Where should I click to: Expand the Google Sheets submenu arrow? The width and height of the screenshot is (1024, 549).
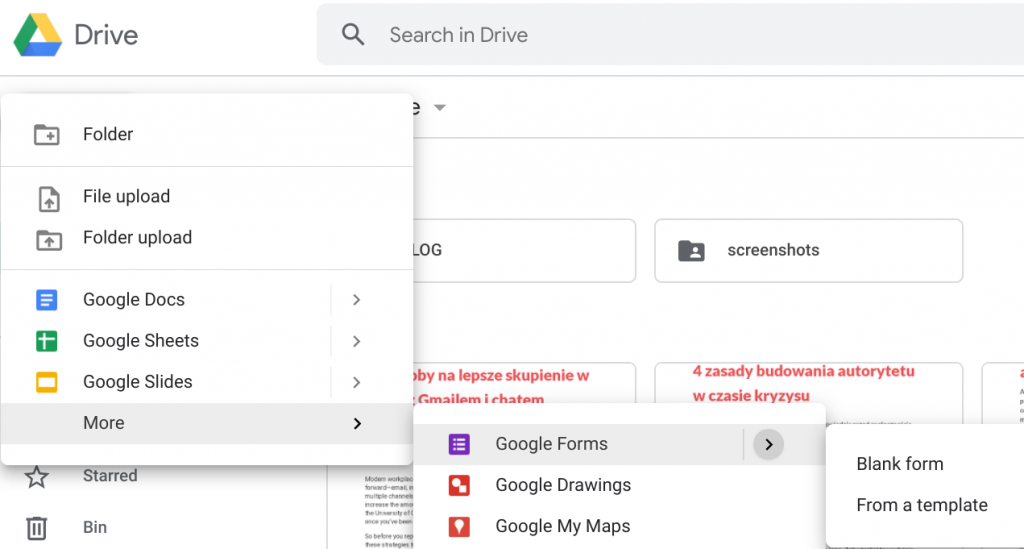(357, 341)
